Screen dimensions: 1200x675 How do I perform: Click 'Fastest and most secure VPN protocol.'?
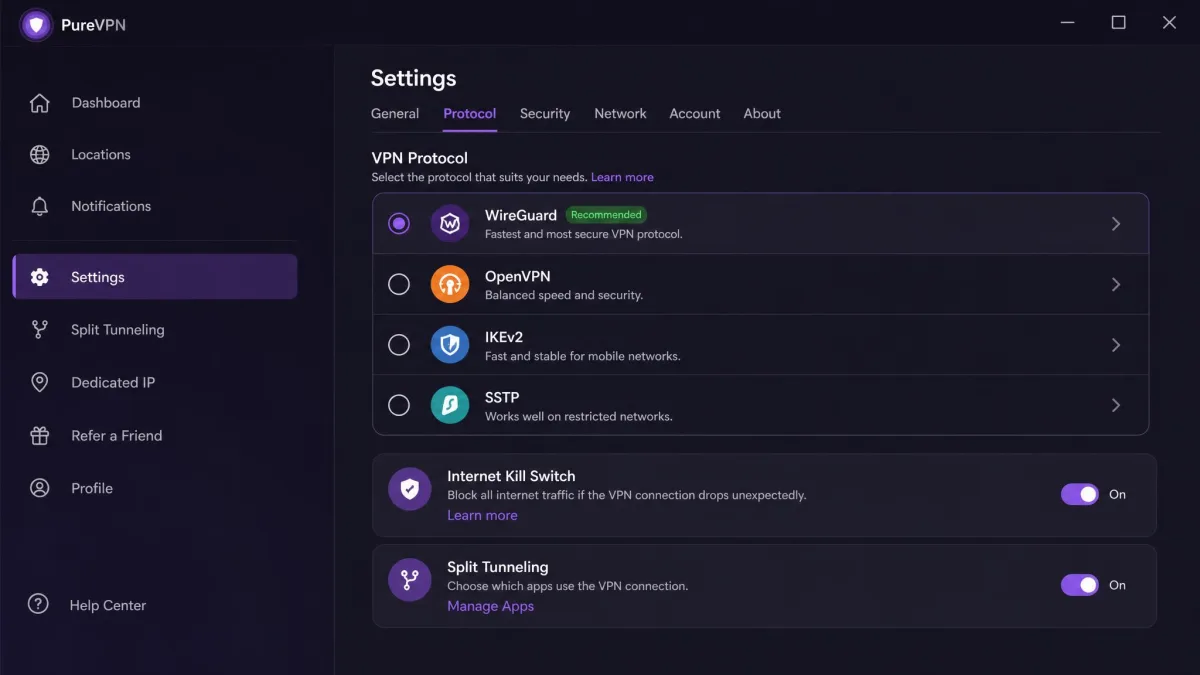[584, 234]
